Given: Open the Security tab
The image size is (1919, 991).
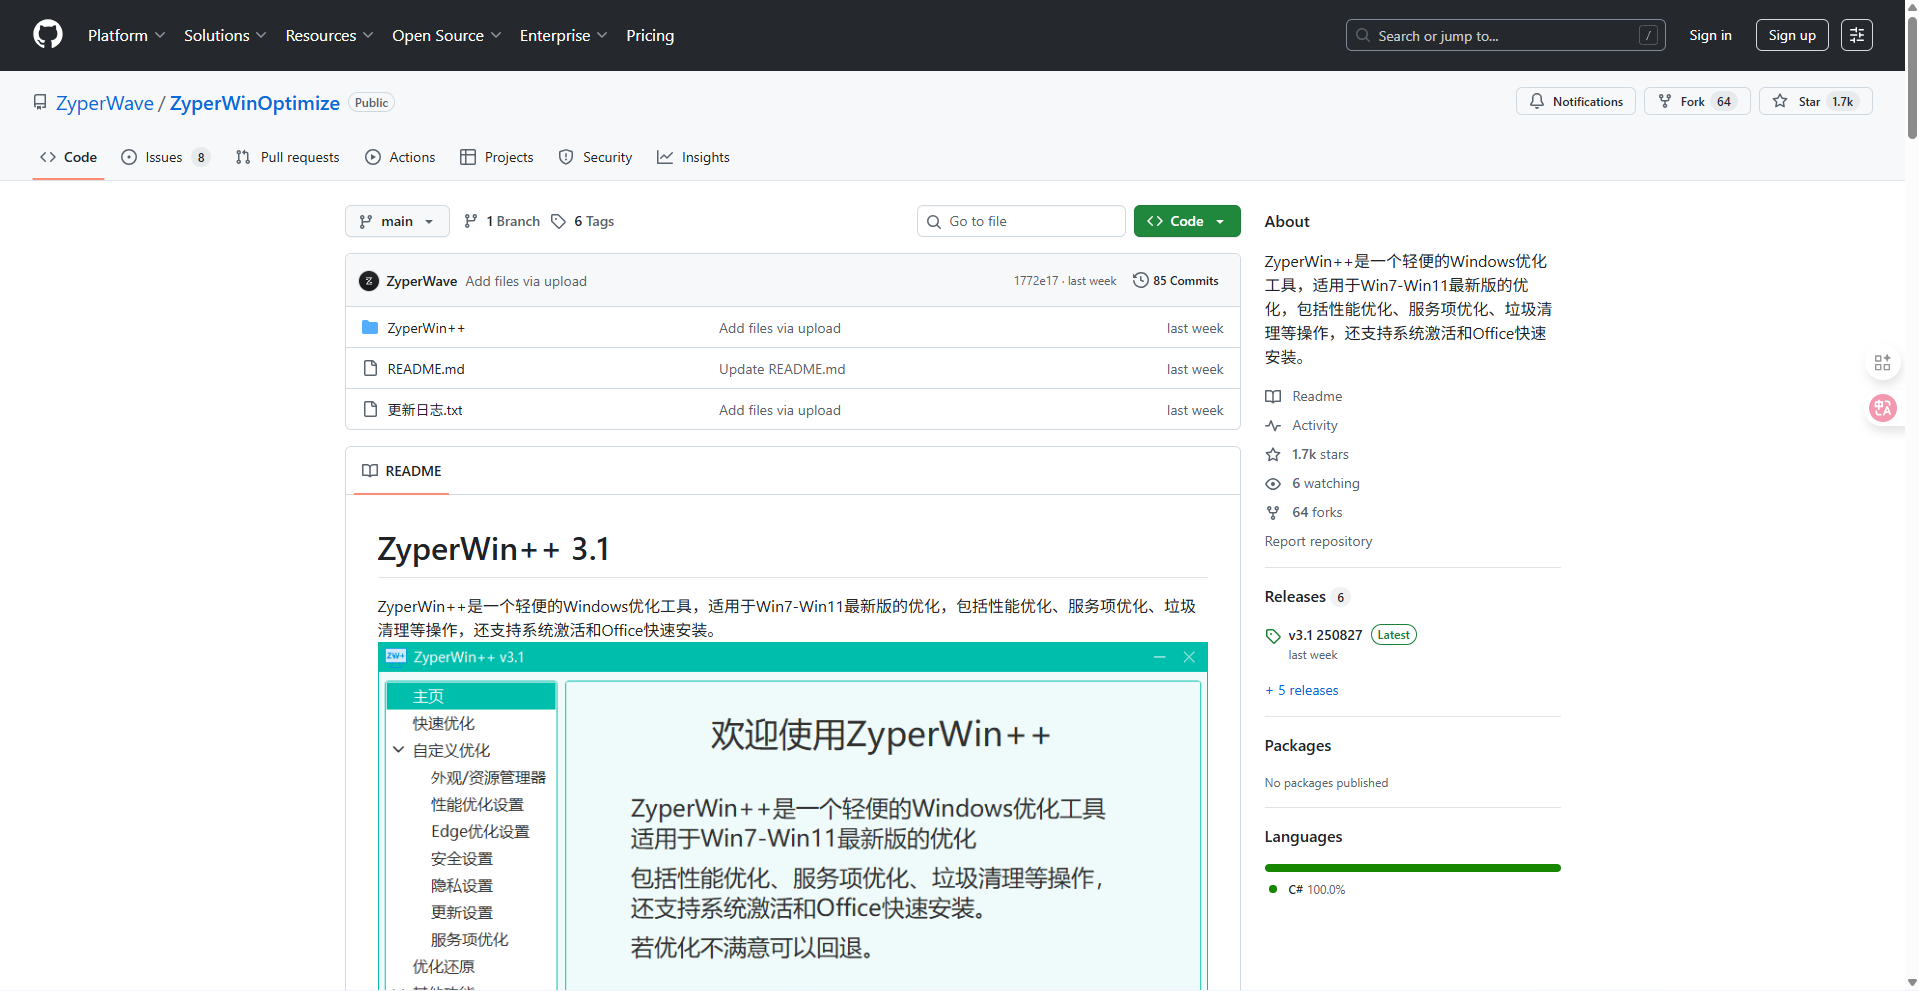Looking at the screenshot, I should pos(595,157).
